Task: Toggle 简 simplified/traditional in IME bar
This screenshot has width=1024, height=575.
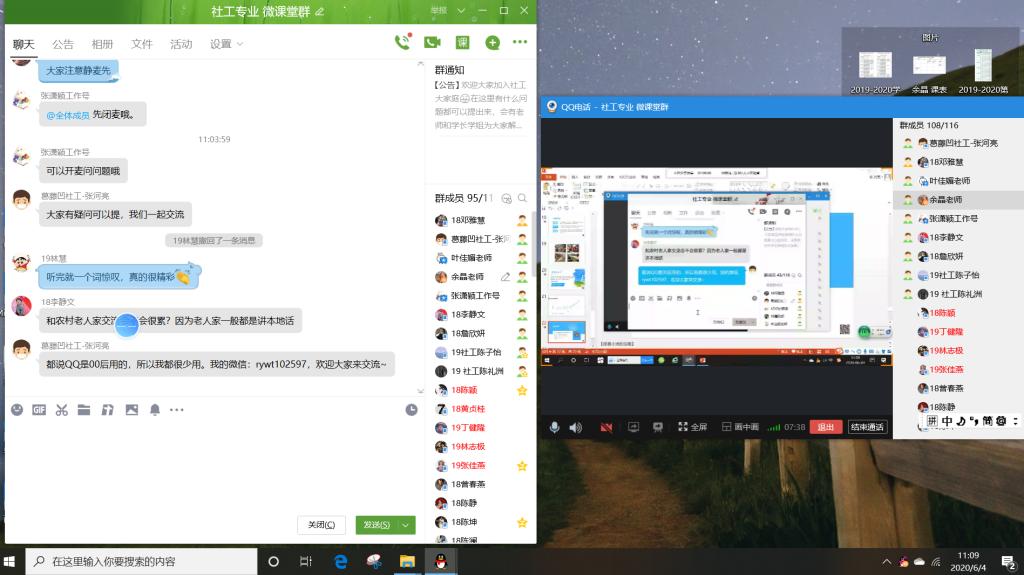Action: click(987, 421)
